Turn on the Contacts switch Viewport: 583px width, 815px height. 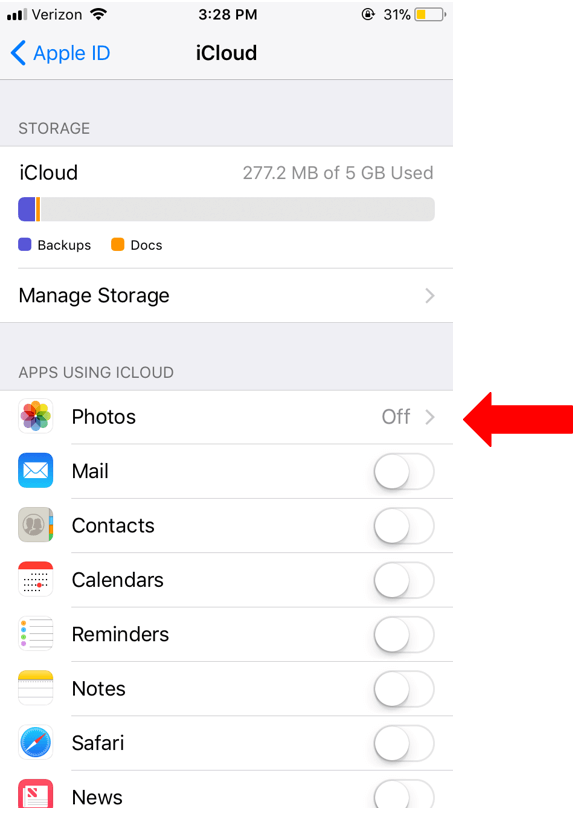click(404, 526)
